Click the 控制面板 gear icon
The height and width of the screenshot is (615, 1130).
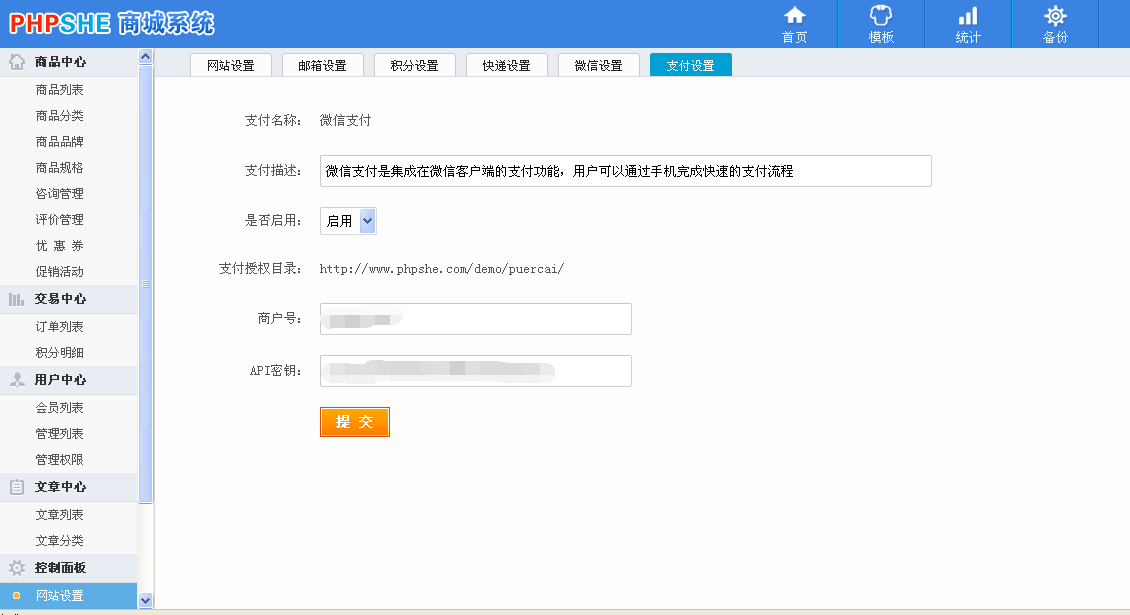(x=17, y=568)
